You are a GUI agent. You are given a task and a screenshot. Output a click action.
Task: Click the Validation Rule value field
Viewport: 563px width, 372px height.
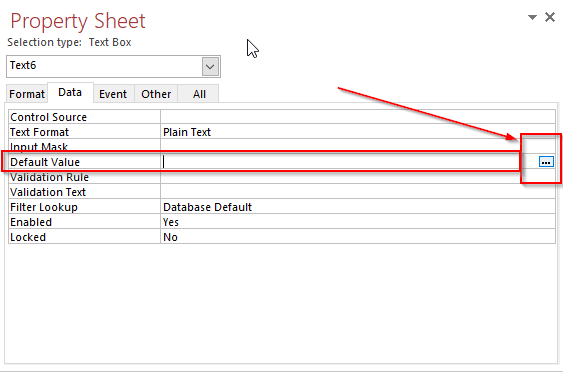pos(358,177)
